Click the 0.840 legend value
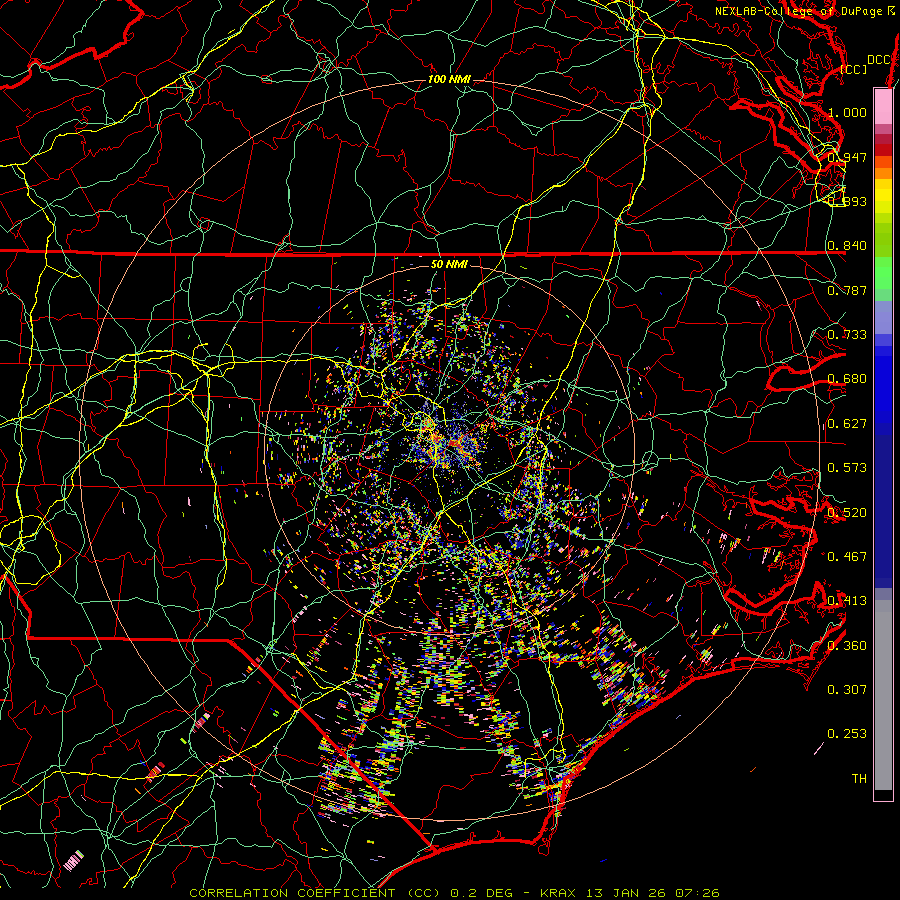 click(847, 246)
